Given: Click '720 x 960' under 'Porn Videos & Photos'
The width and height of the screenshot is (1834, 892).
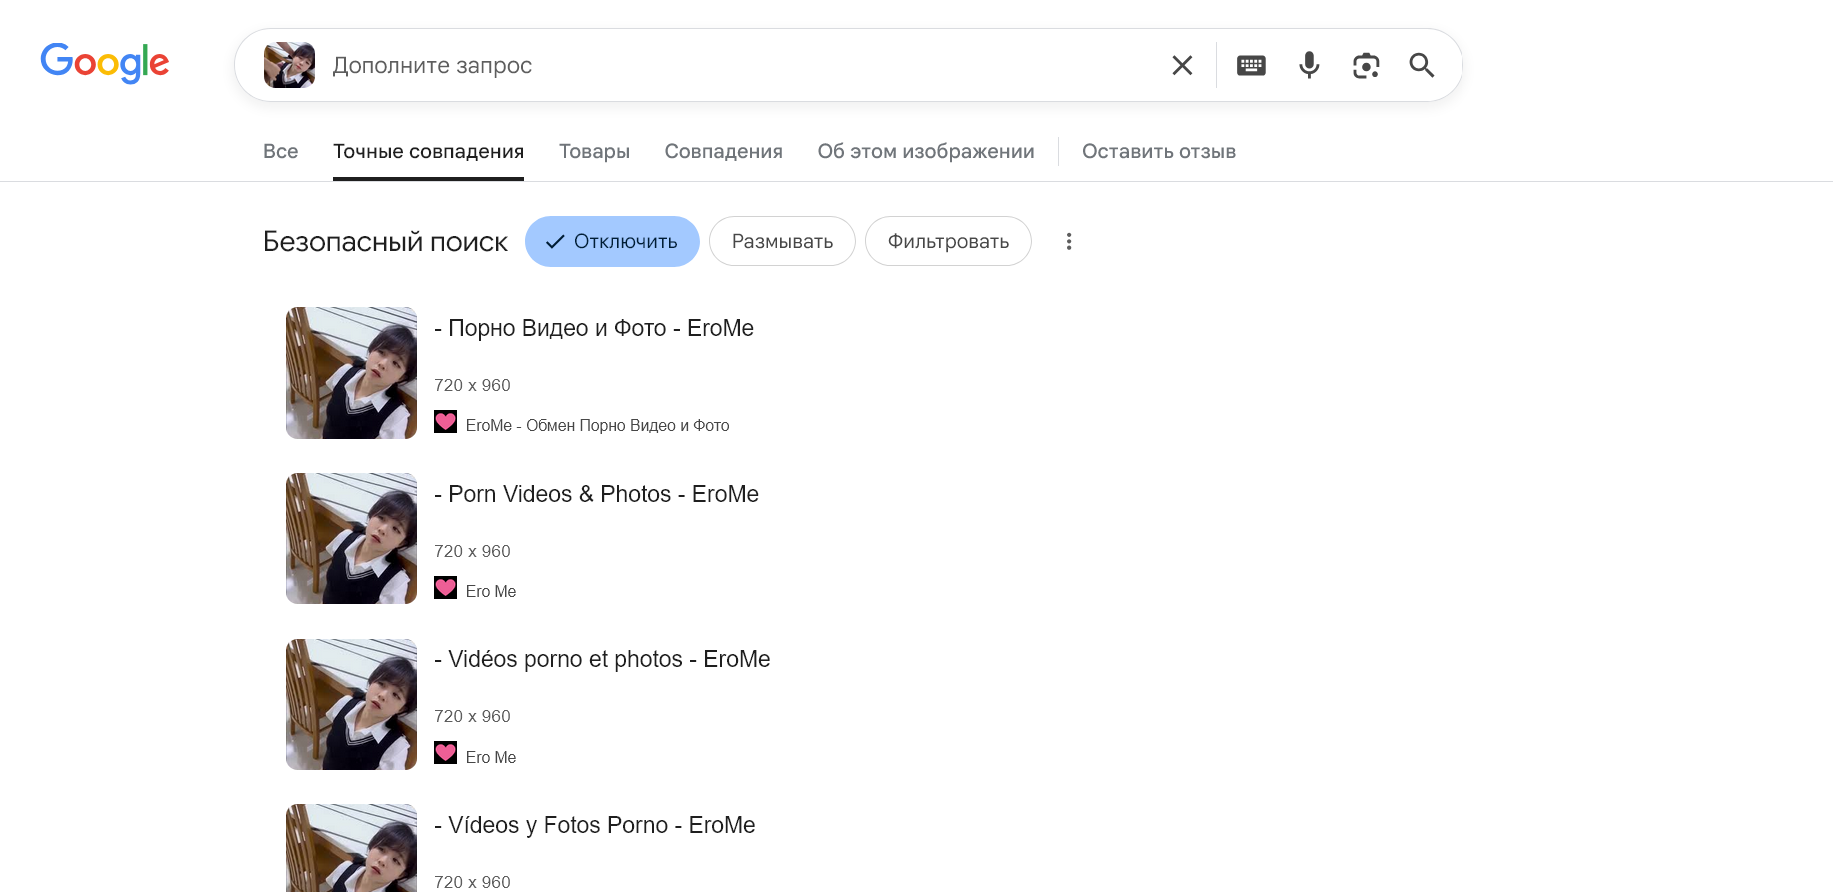Looking at the screenshot, I should click(472, 551).
